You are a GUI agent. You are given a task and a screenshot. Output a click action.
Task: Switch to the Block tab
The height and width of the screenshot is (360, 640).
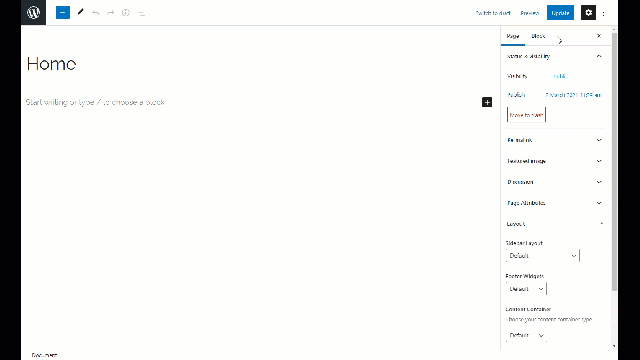click(x=538, y=36)
